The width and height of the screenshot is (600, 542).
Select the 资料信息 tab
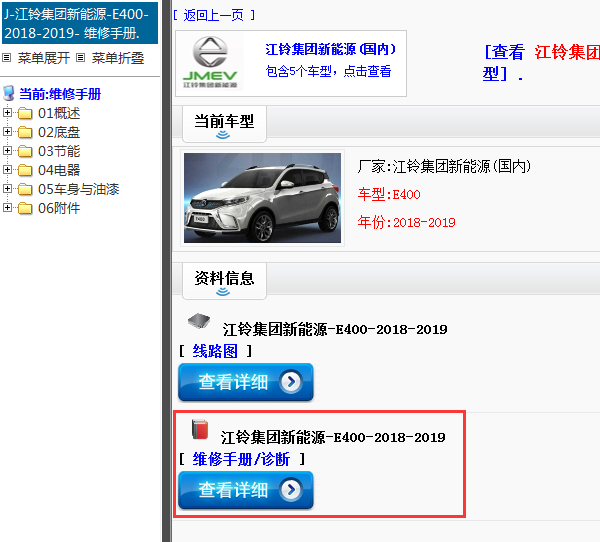(224, 281)
